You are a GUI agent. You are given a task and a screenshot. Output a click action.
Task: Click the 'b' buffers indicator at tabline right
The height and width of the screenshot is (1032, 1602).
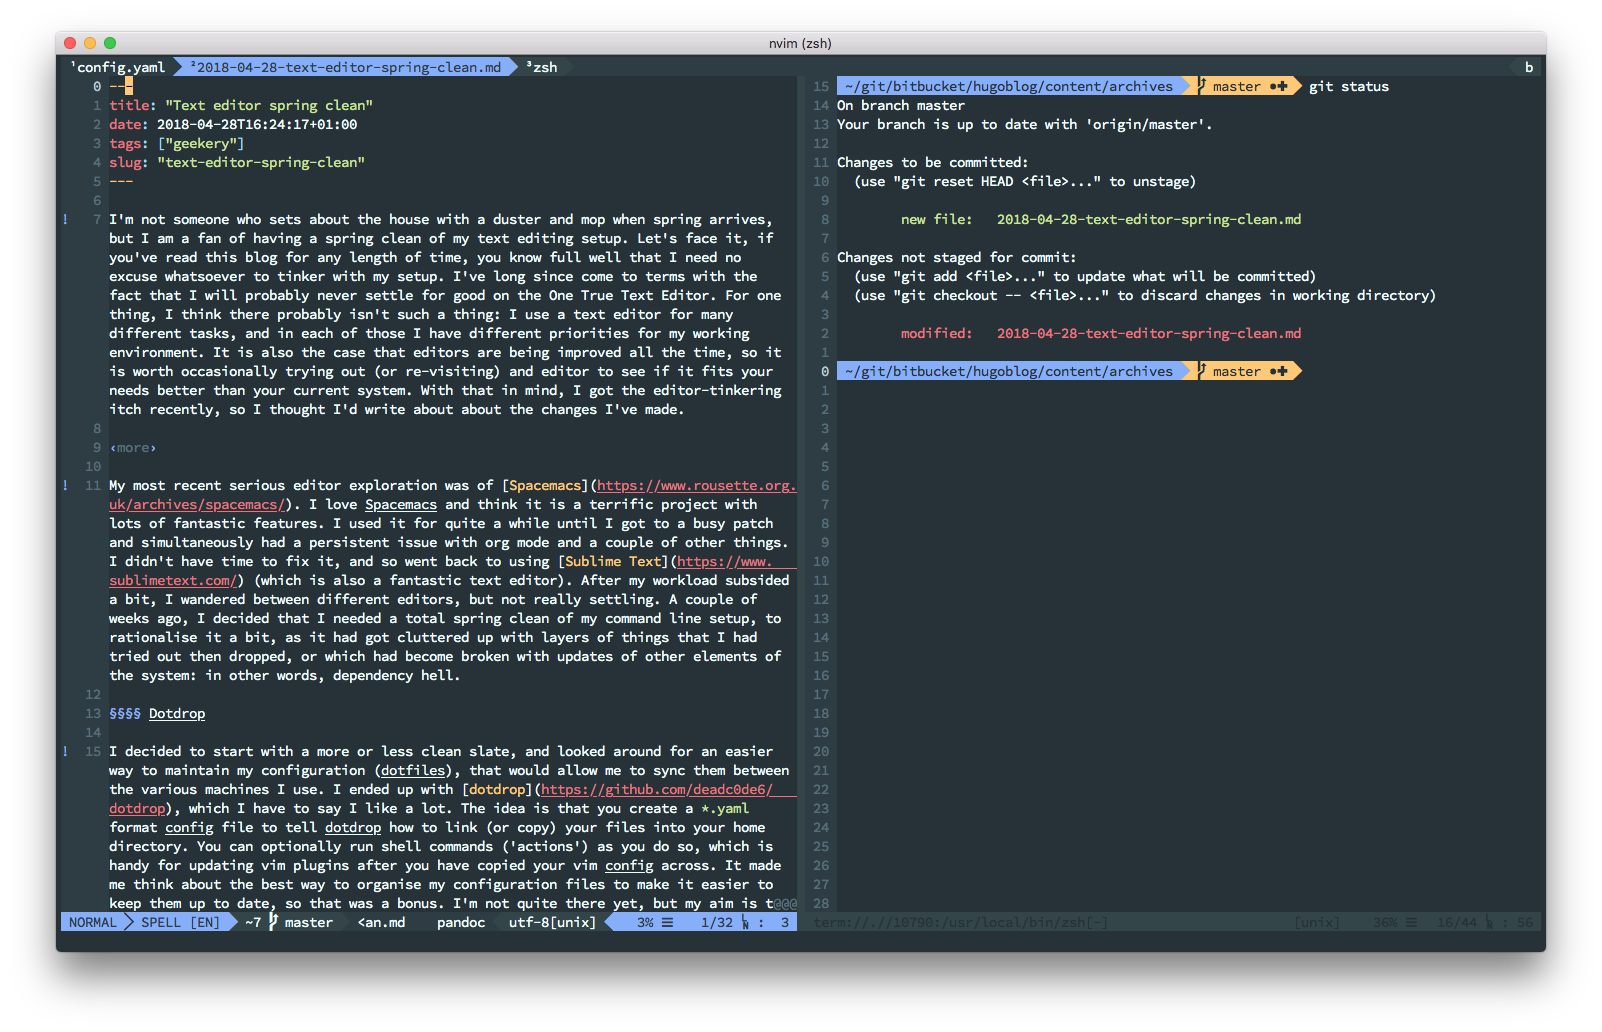(x=1528, y=67)
